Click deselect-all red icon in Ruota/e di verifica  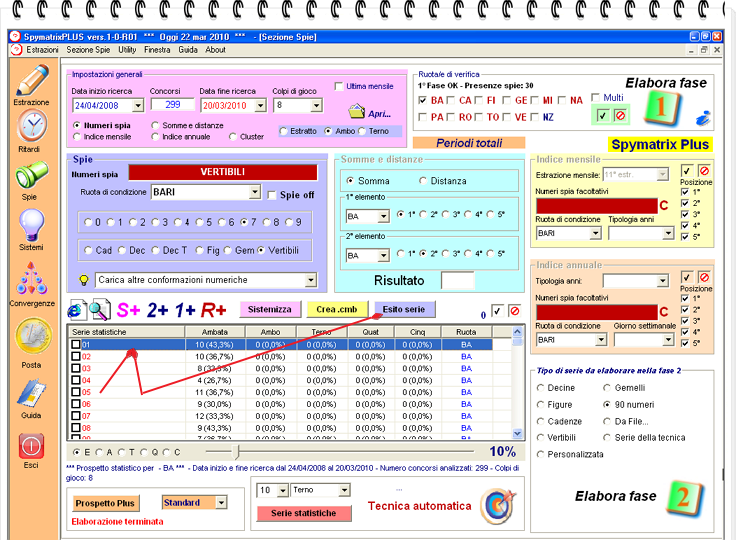click(620, 116)
